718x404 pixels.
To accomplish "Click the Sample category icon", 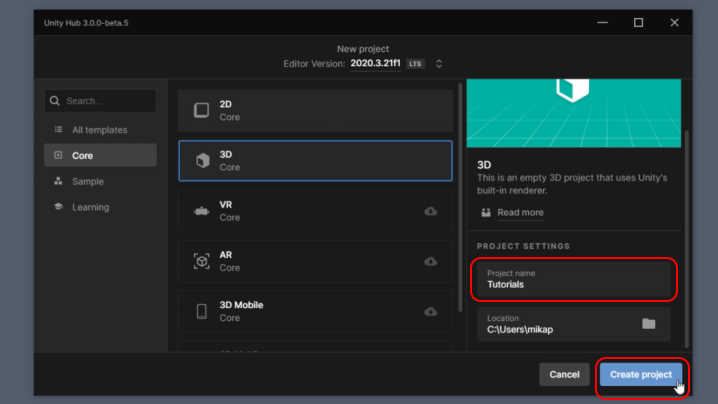I will coord(58,181).
